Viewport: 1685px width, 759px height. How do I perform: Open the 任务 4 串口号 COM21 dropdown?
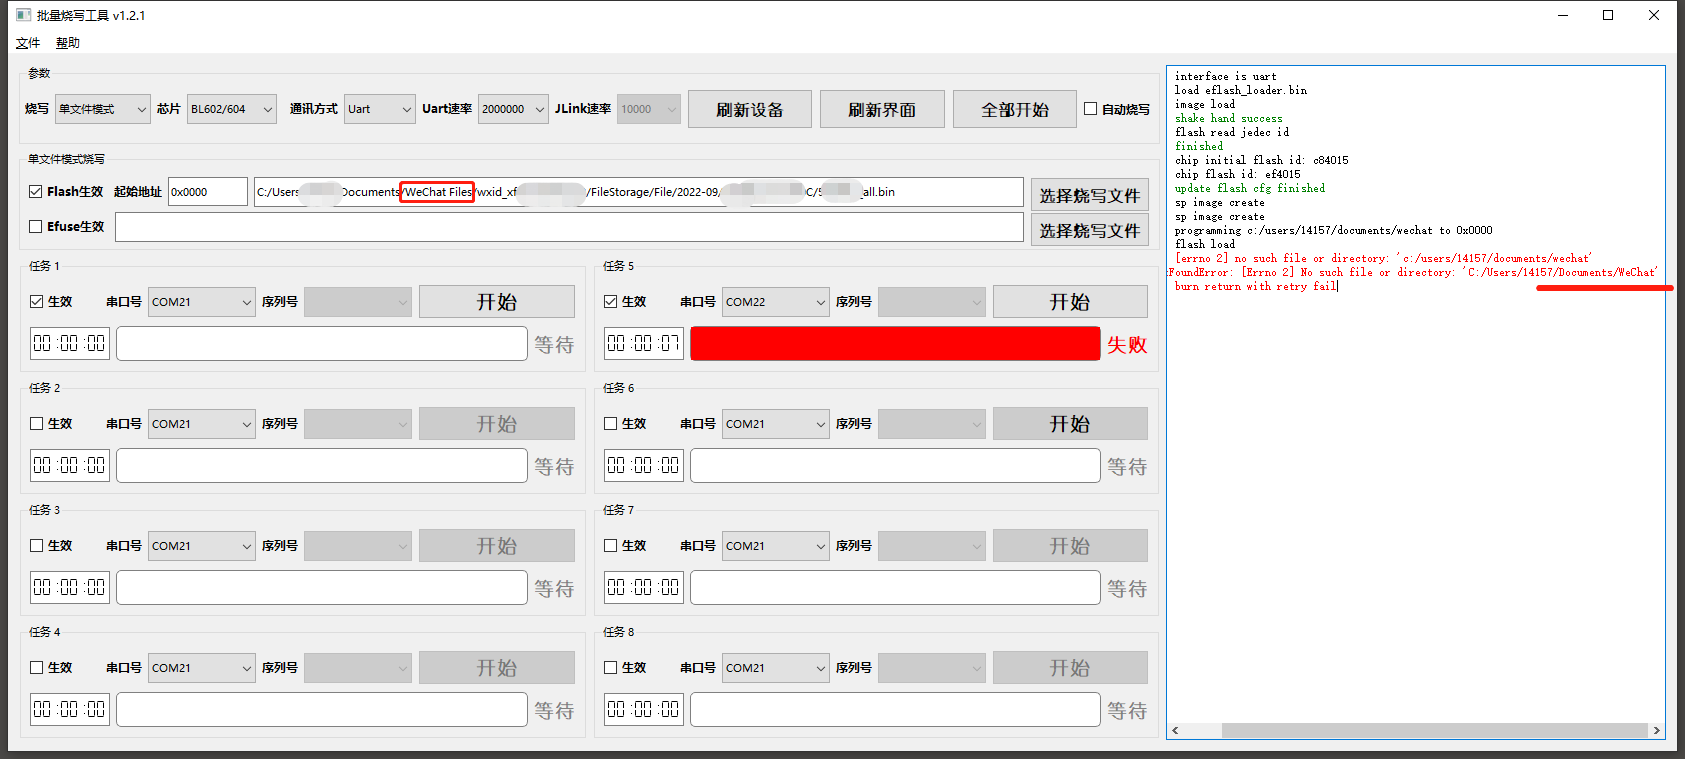coord(202,667)
